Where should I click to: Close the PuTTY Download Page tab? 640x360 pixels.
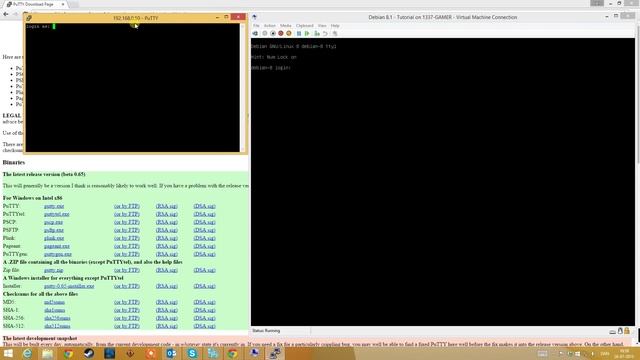[x=63, y=4]
